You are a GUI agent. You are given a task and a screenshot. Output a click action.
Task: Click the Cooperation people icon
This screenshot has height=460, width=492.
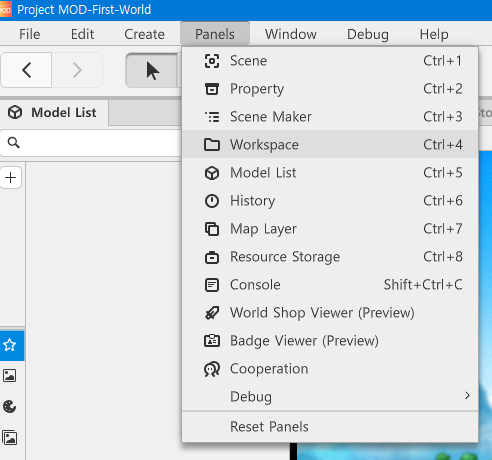tap(212, 369)
